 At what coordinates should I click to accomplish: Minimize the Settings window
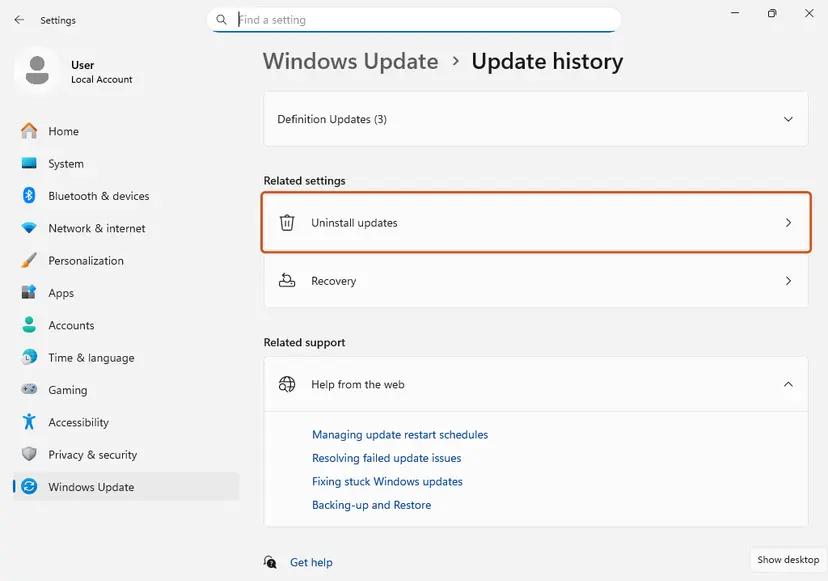[735, 13]
